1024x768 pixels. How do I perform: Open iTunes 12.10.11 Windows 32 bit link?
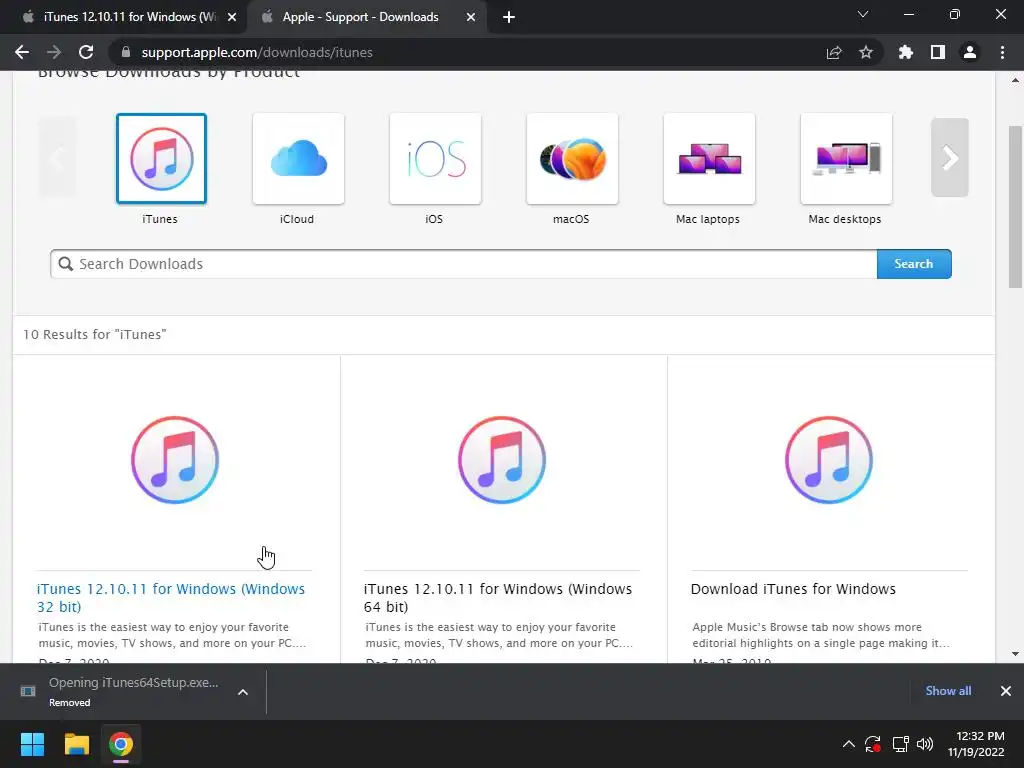click(x=171, y=598)
